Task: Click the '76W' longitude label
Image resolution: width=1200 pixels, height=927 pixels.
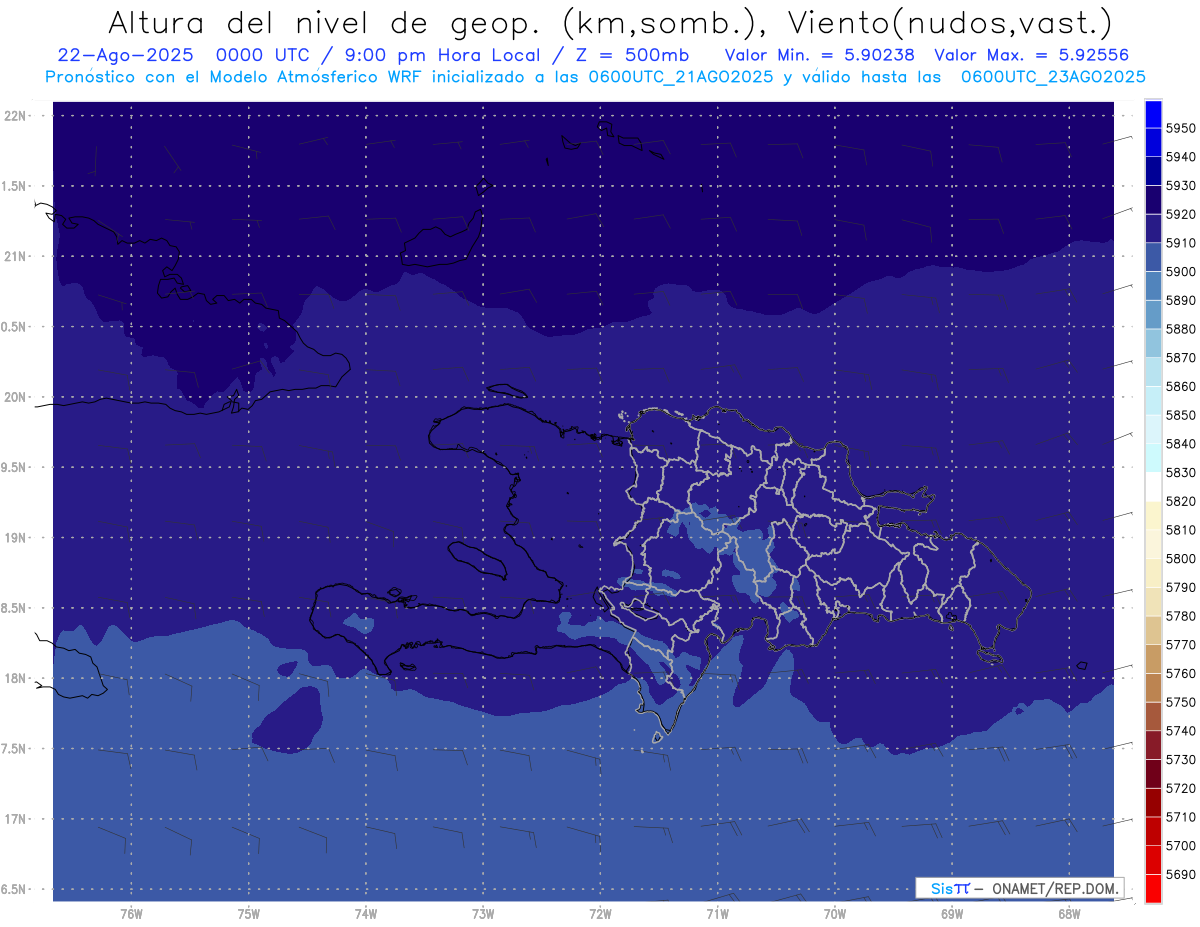Action: tap(131, 914)
